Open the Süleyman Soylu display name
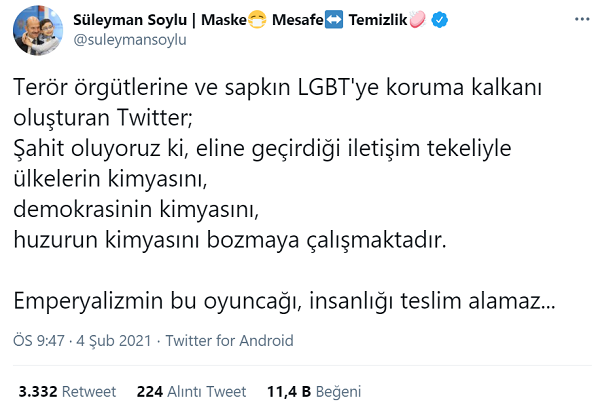Screen dimensions: 600x409 coord(130,20)
